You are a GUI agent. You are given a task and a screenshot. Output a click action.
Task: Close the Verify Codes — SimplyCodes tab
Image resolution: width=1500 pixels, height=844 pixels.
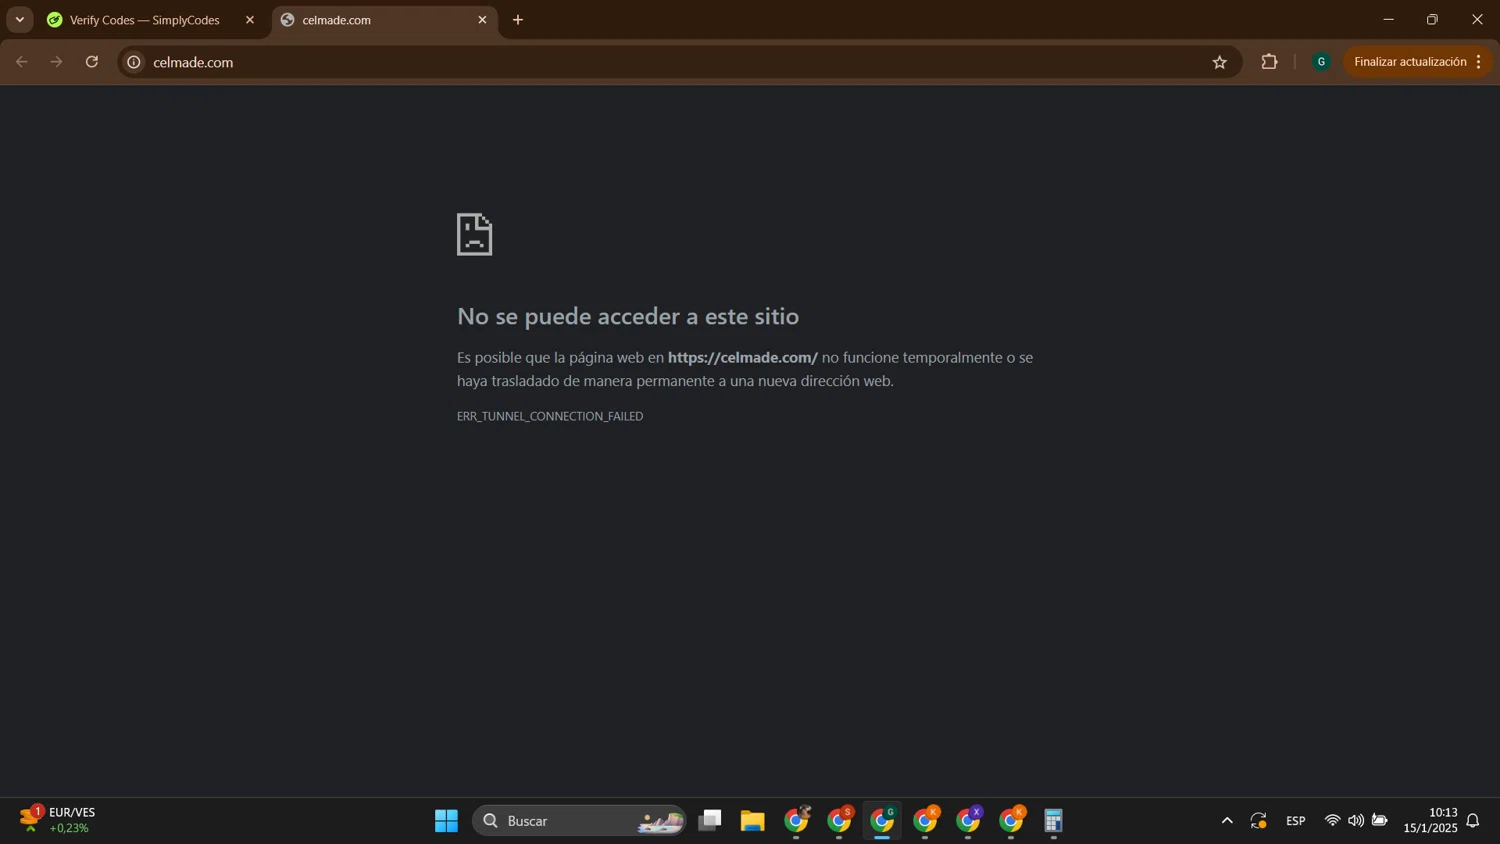pos(250,20)
